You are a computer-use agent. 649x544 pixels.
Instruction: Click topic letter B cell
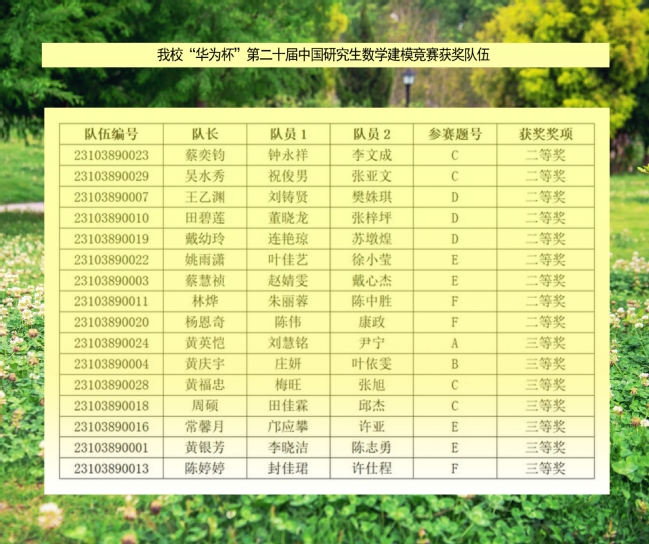[455, 364]
